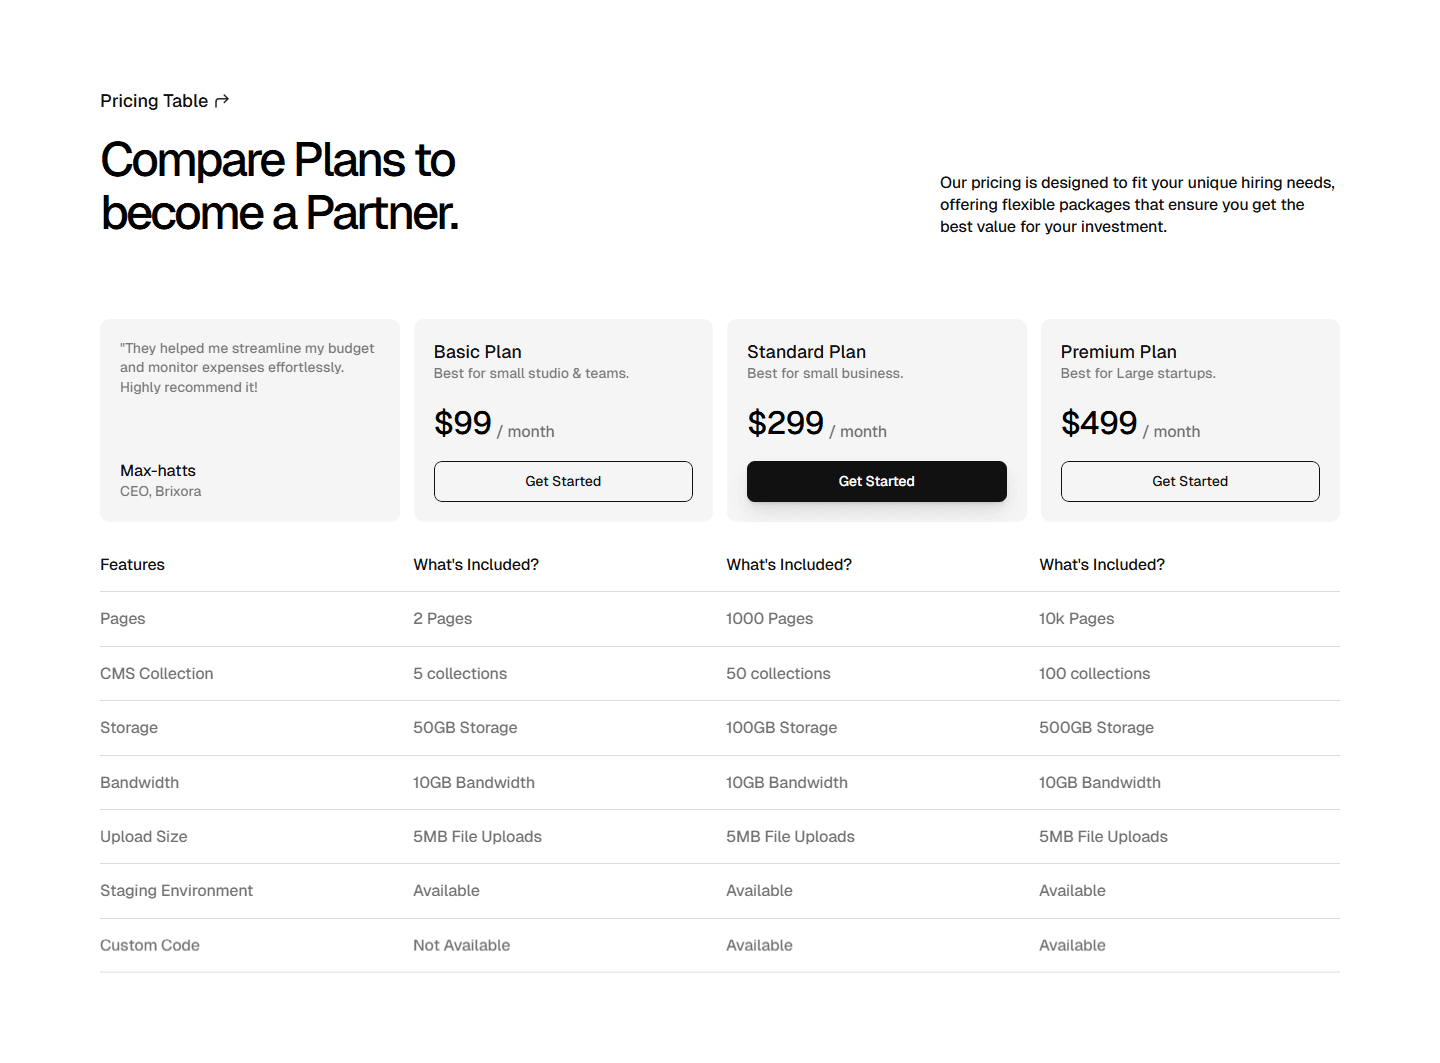Click the arrow icon beside Pricing Table
Screen dimensions: 1440x1063
221,100
